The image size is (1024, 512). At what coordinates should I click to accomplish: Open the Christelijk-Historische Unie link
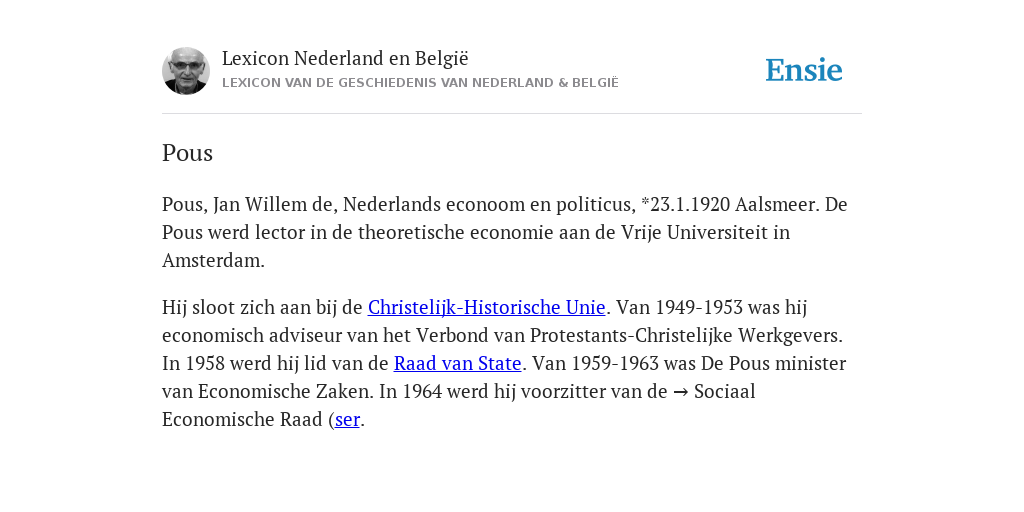487,307
